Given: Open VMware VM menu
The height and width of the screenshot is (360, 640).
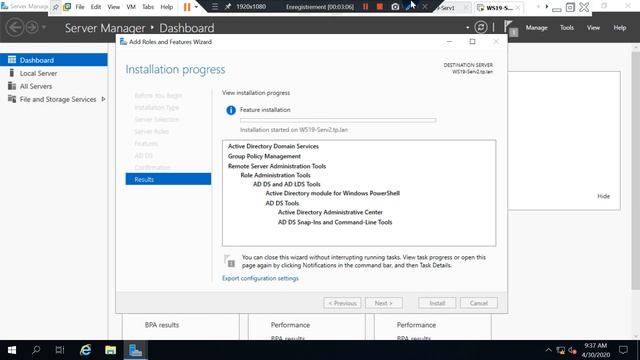Looking at the screenshot, I should coord(131,7).
